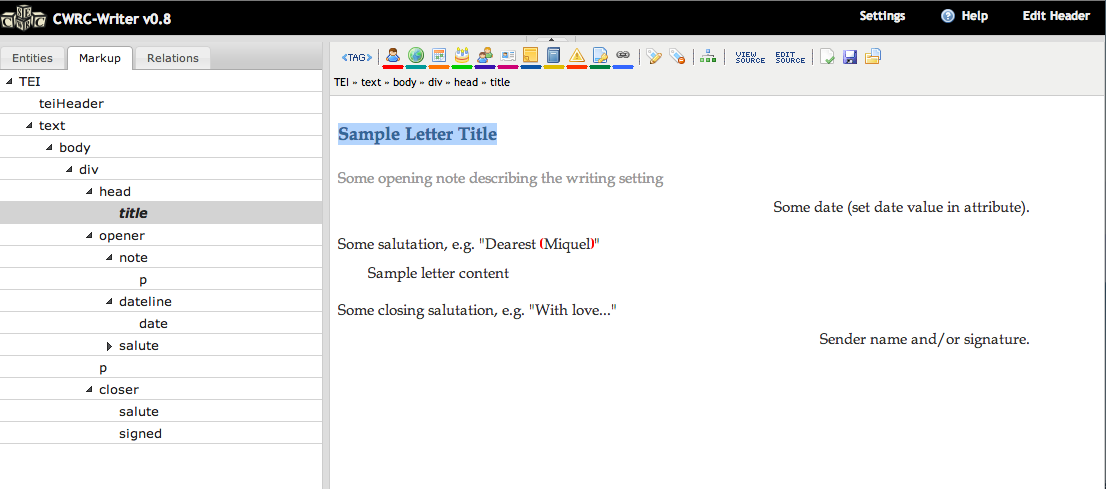The height and width of the screenshot is (489, 1106).
Task: Click the tagged name '(Miquel)' in salutation
Action: (569, 244)
